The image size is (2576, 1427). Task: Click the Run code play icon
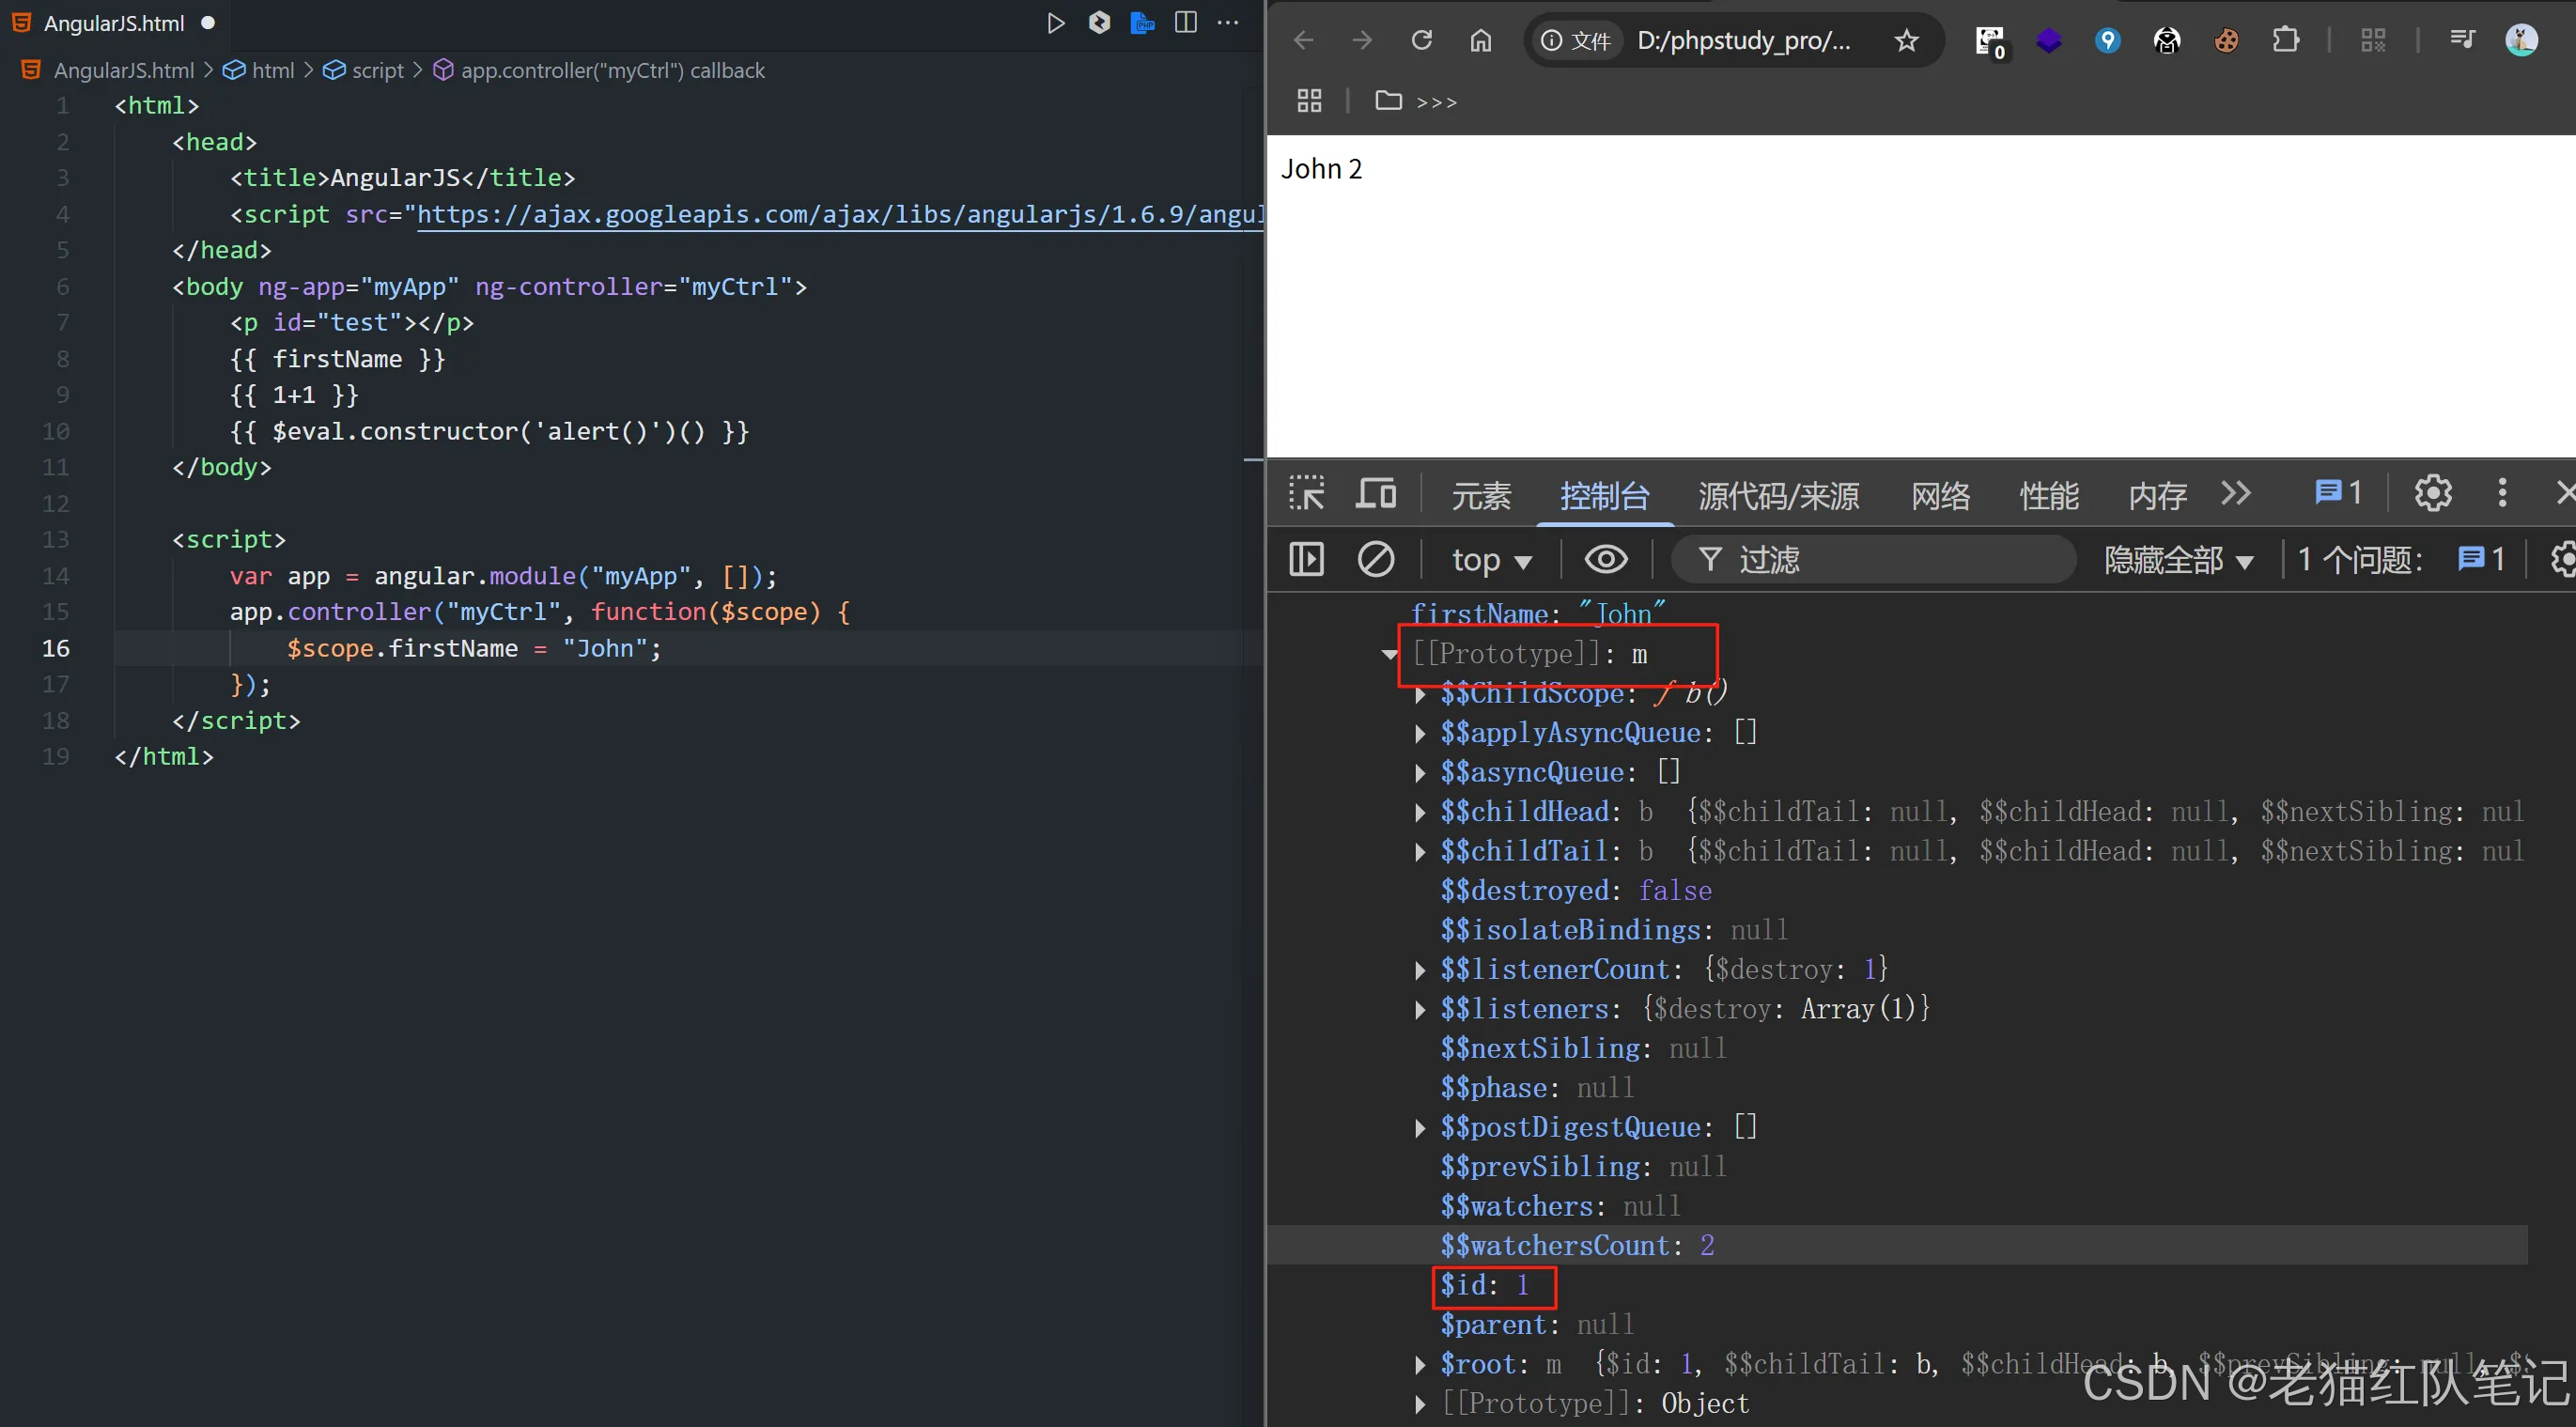coord(1055,23)
